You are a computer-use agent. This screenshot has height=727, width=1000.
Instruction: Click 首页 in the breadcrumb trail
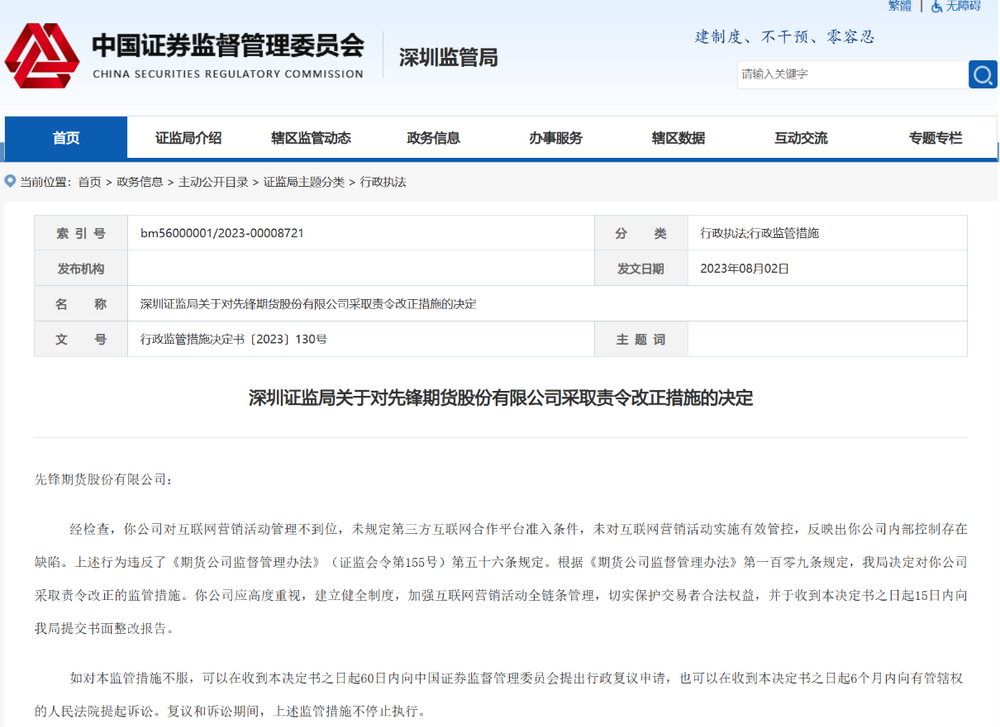coord(89,182)
